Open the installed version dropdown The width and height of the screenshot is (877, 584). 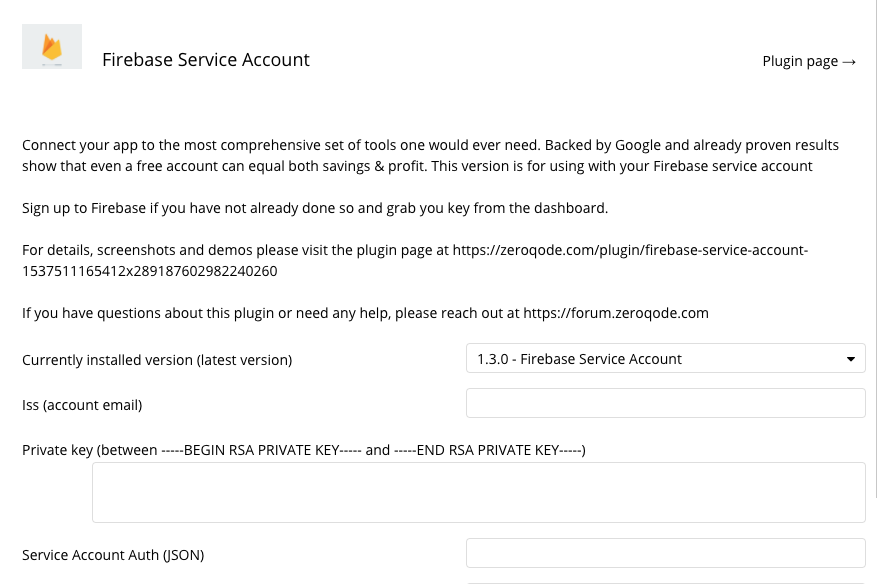click(x=666, y=359)
